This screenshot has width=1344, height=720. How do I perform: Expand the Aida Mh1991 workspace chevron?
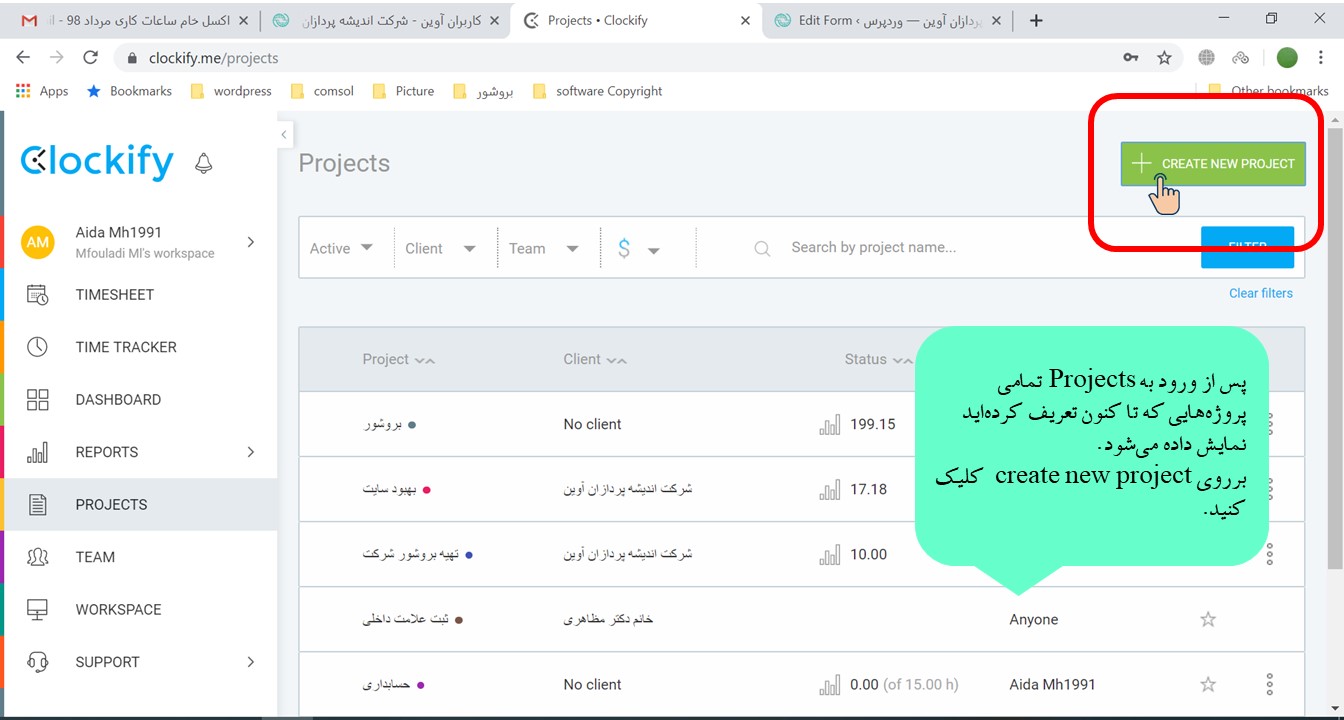[250, 242]
